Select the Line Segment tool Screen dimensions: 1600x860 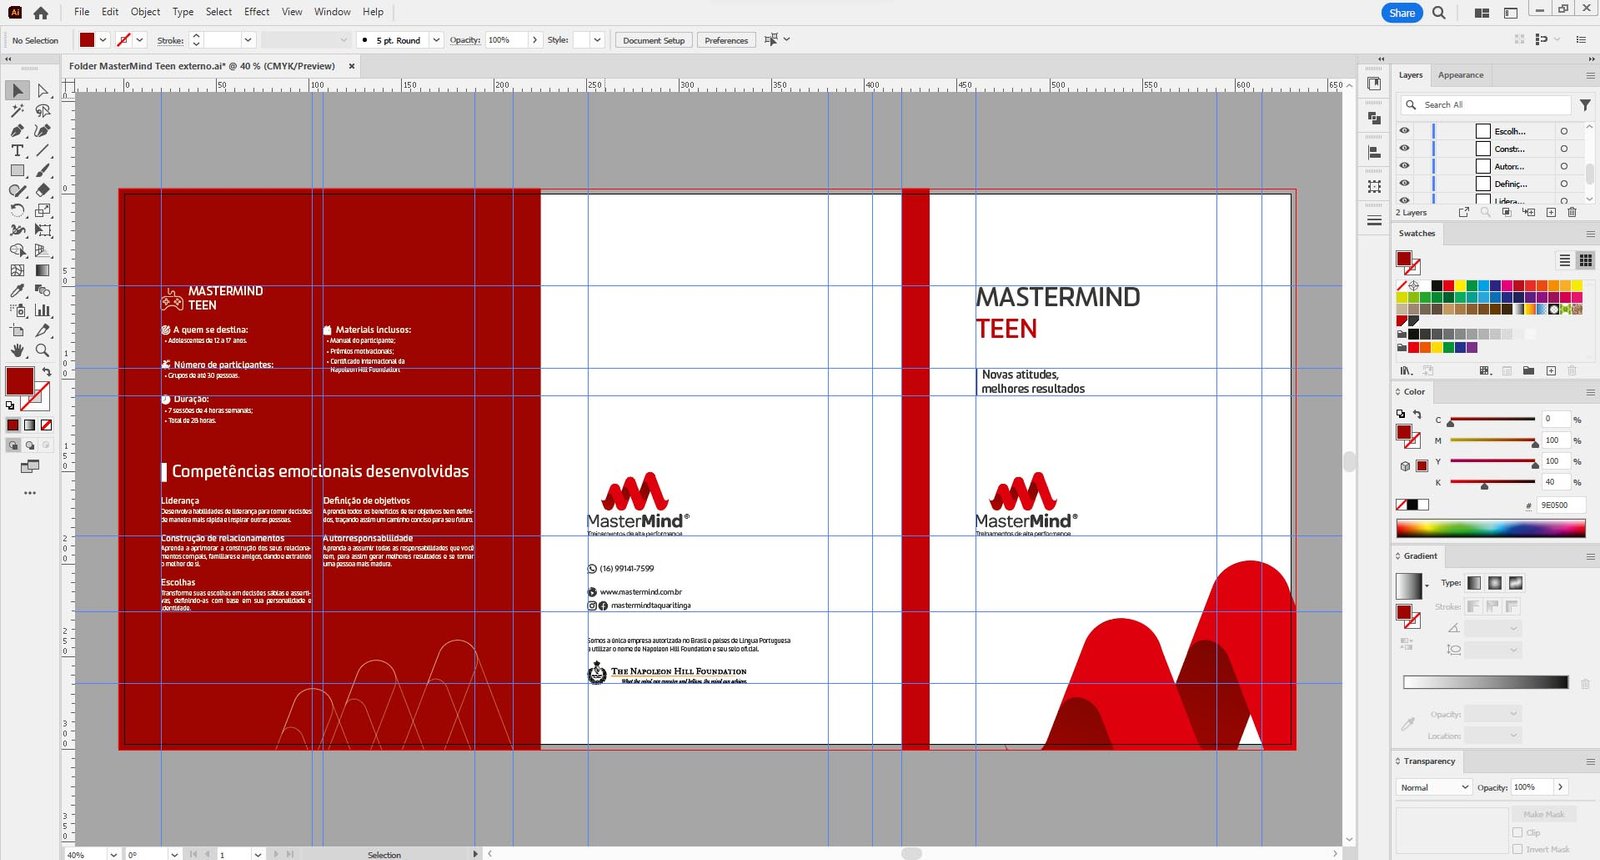pos(42,151)
